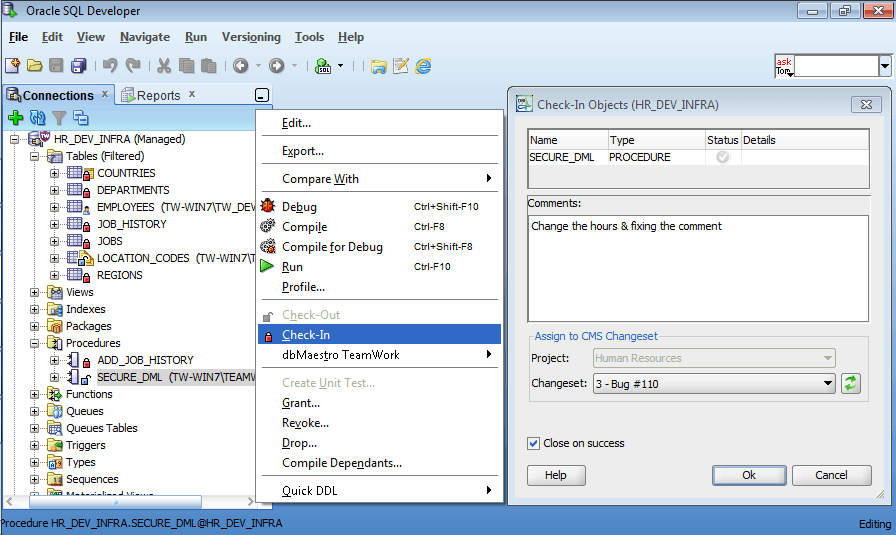The height and width of the screenshot is (535, 896).
Task: Choose Export... from context menu
Action: click(x=379, y=151)
